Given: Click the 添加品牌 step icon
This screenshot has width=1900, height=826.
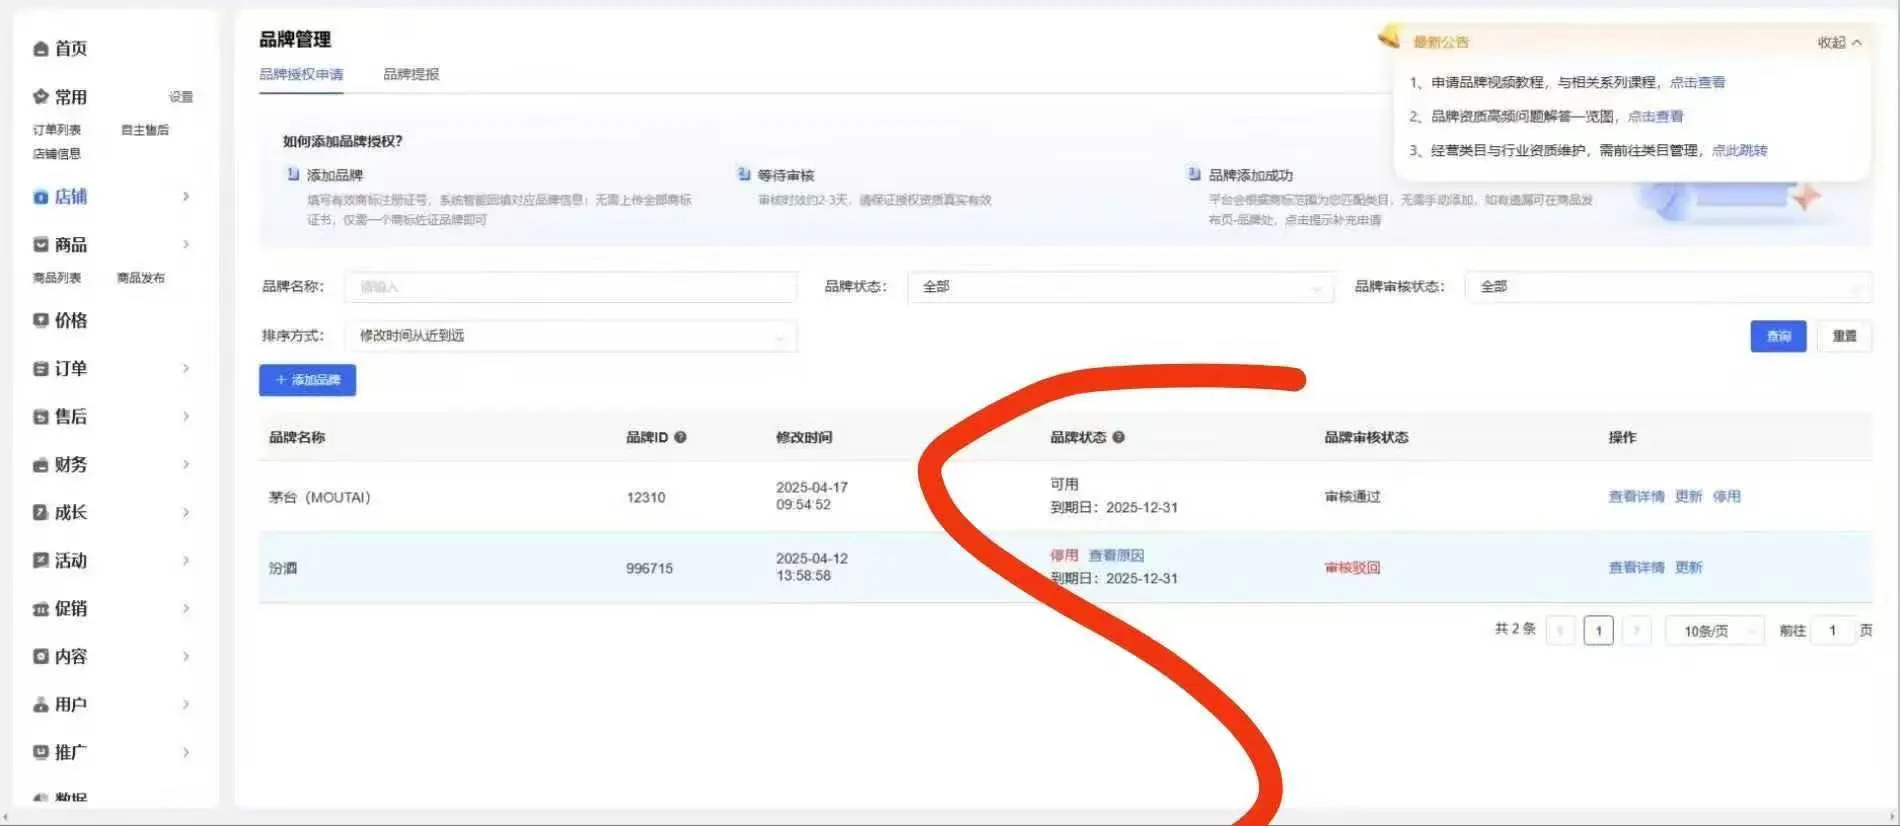Looking at the screenshot, I should click(293, 174).
